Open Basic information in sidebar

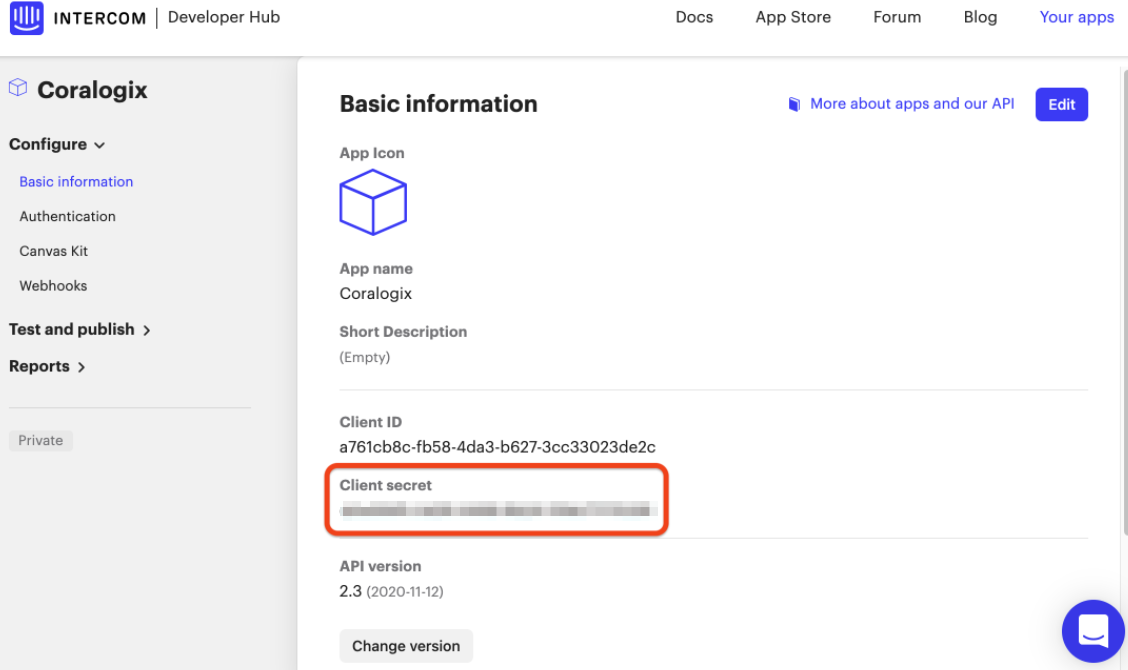click(76, 182)
